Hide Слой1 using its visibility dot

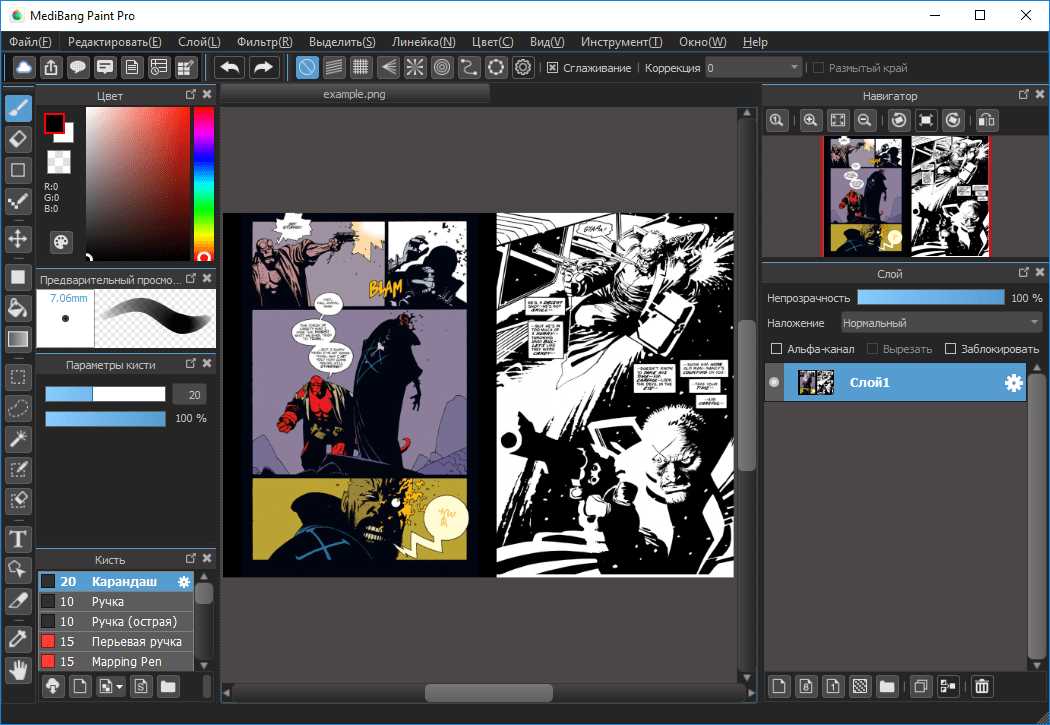click(x=773, y=383)
